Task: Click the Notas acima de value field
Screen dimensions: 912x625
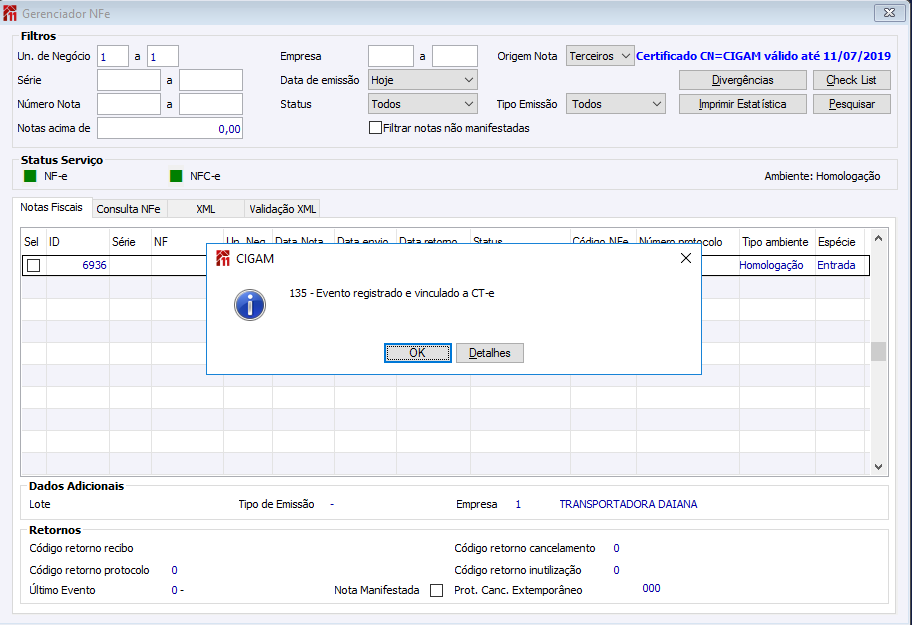Action: coord(170,128)
